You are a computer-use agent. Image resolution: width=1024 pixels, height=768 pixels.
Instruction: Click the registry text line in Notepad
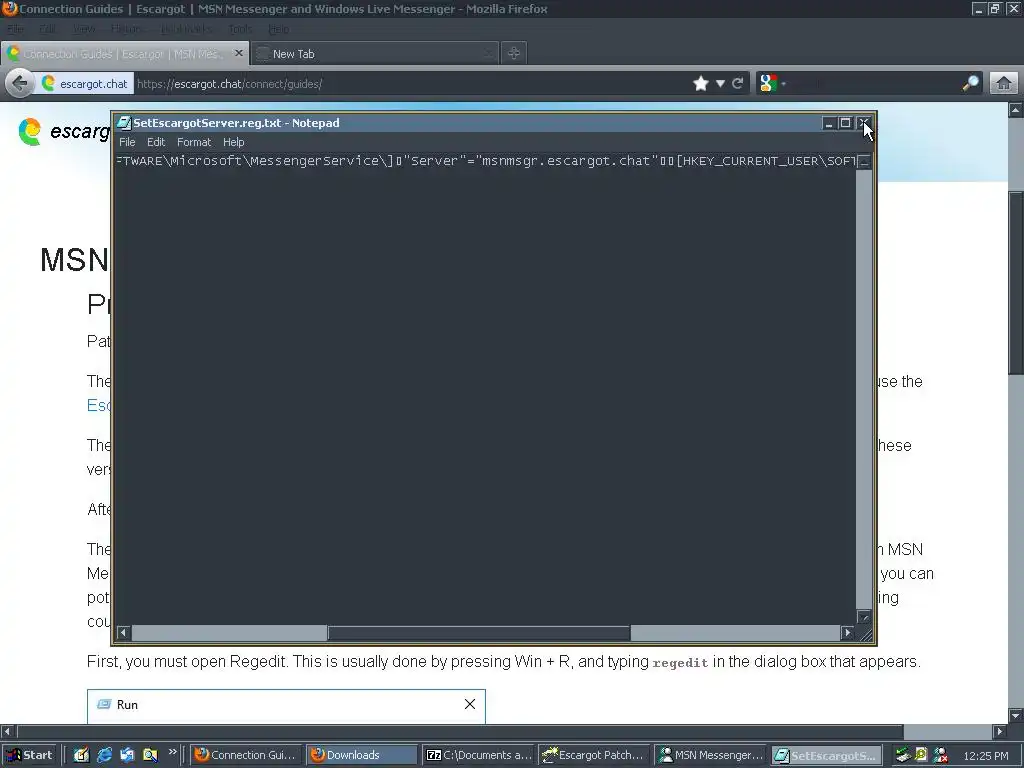tap(485, 161)
